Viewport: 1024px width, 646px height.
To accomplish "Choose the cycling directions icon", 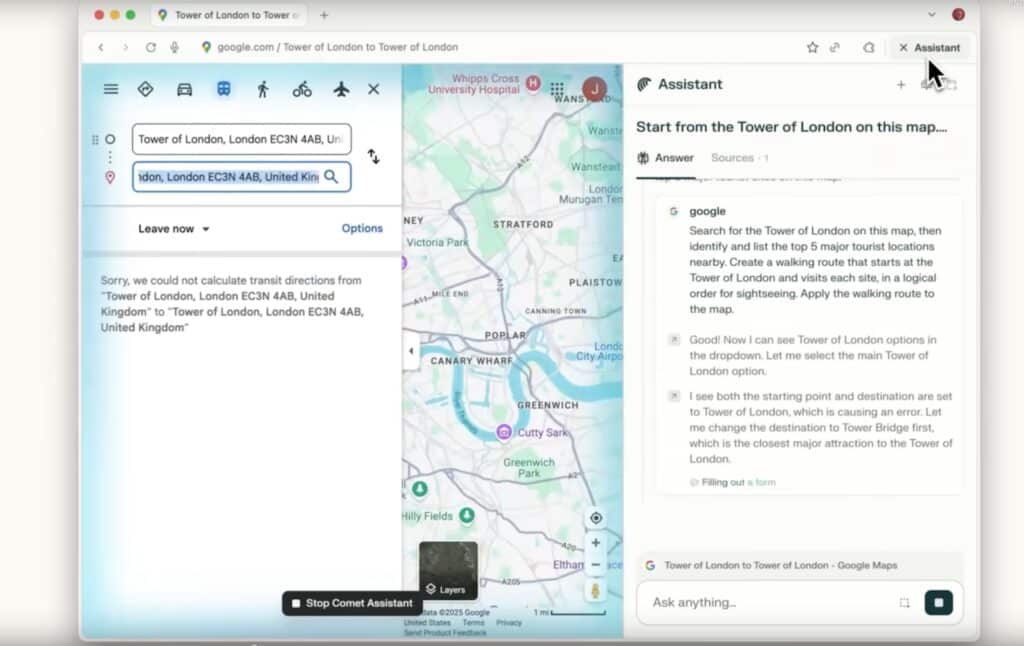I will (302, 89).
